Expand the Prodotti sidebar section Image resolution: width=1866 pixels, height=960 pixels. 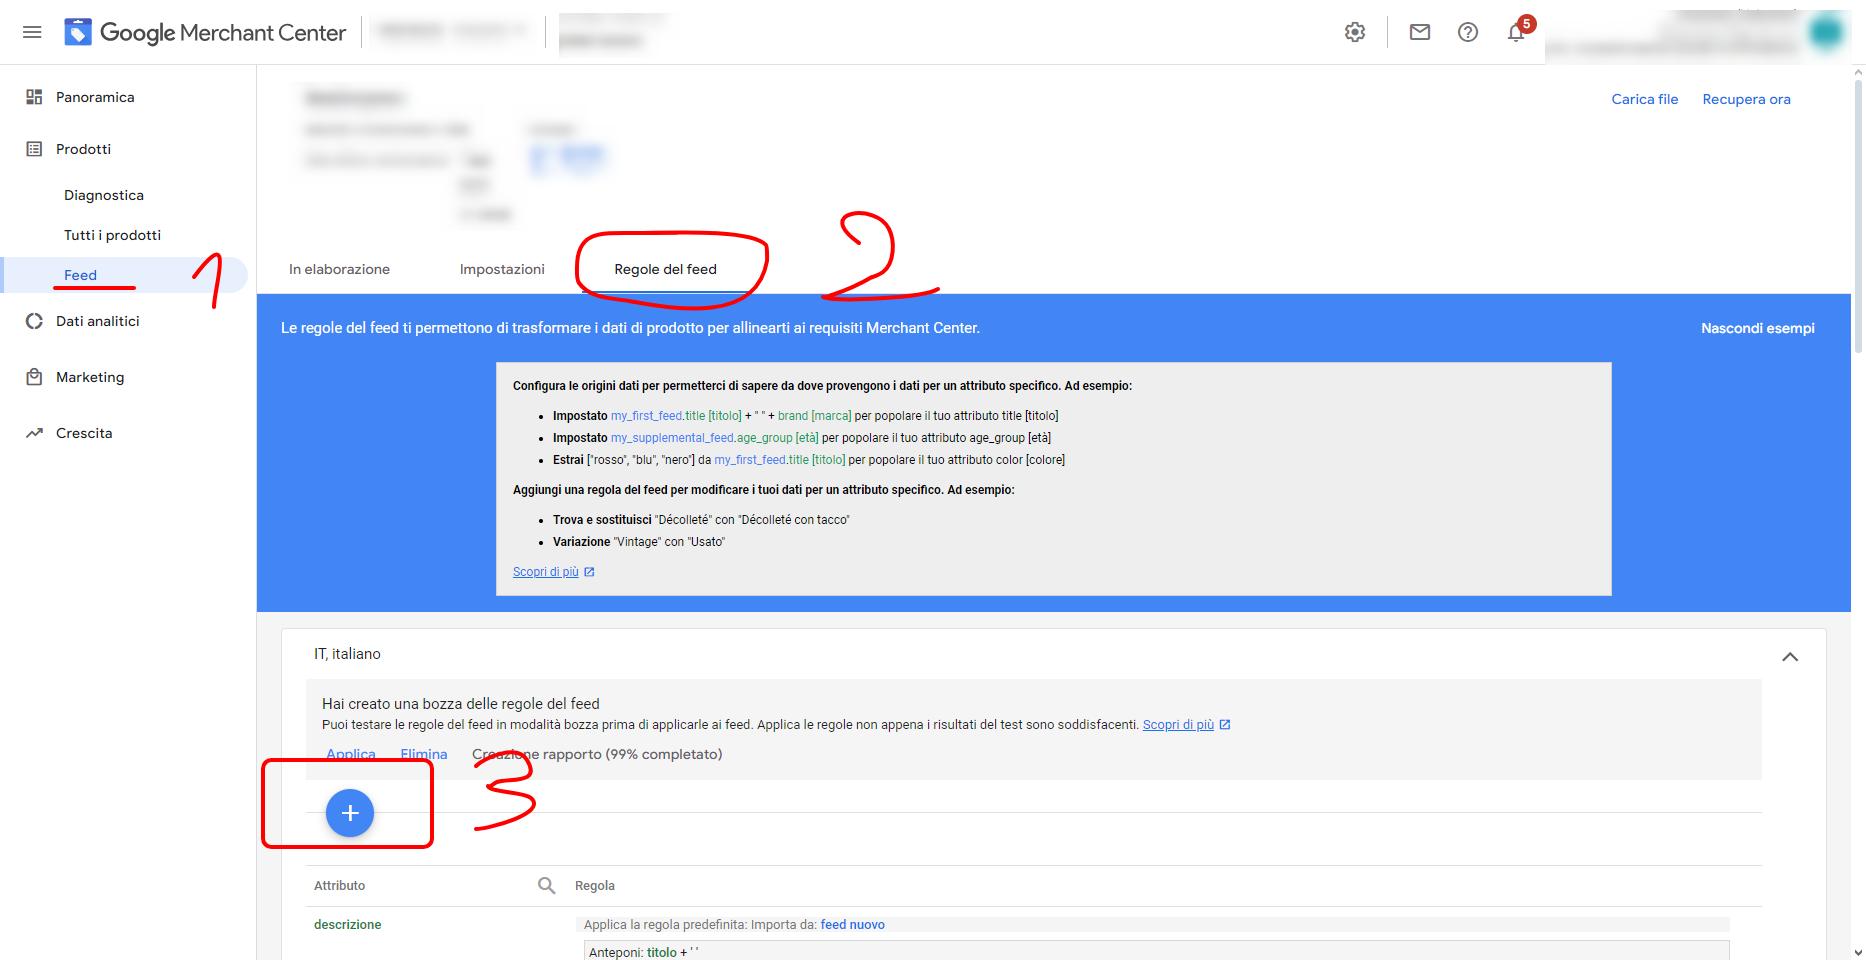pyautogui.click(x=83, y=149)
